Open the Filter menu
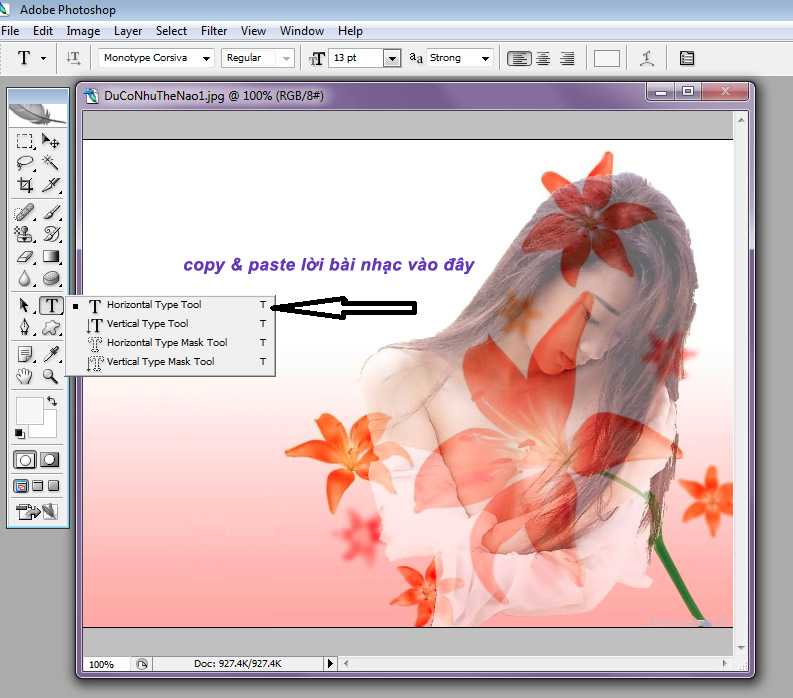Screen dimensions: 793x698 tap(214, 31)
